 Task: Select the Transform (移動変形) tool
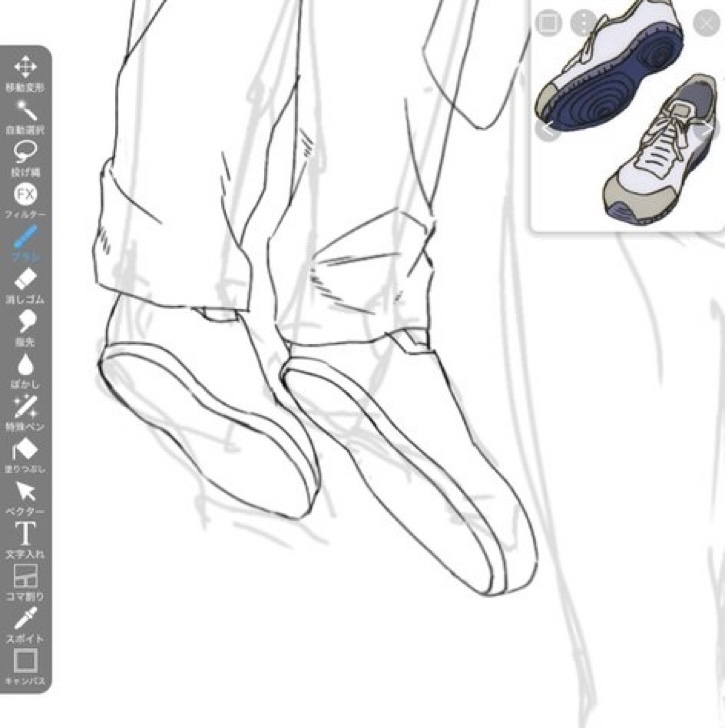tap(25, 68)
